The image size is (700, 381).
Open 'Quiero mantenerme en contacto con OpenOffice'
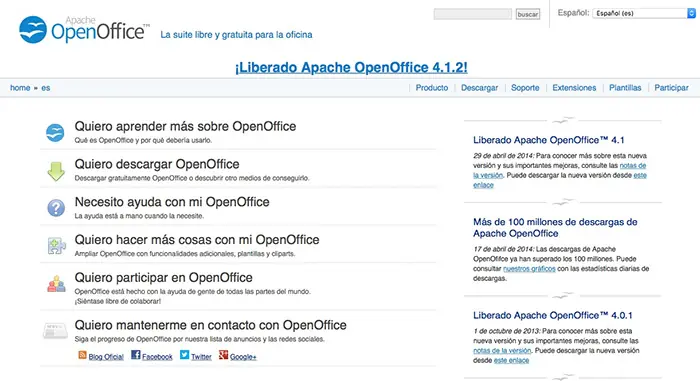(x=210, y=325)
